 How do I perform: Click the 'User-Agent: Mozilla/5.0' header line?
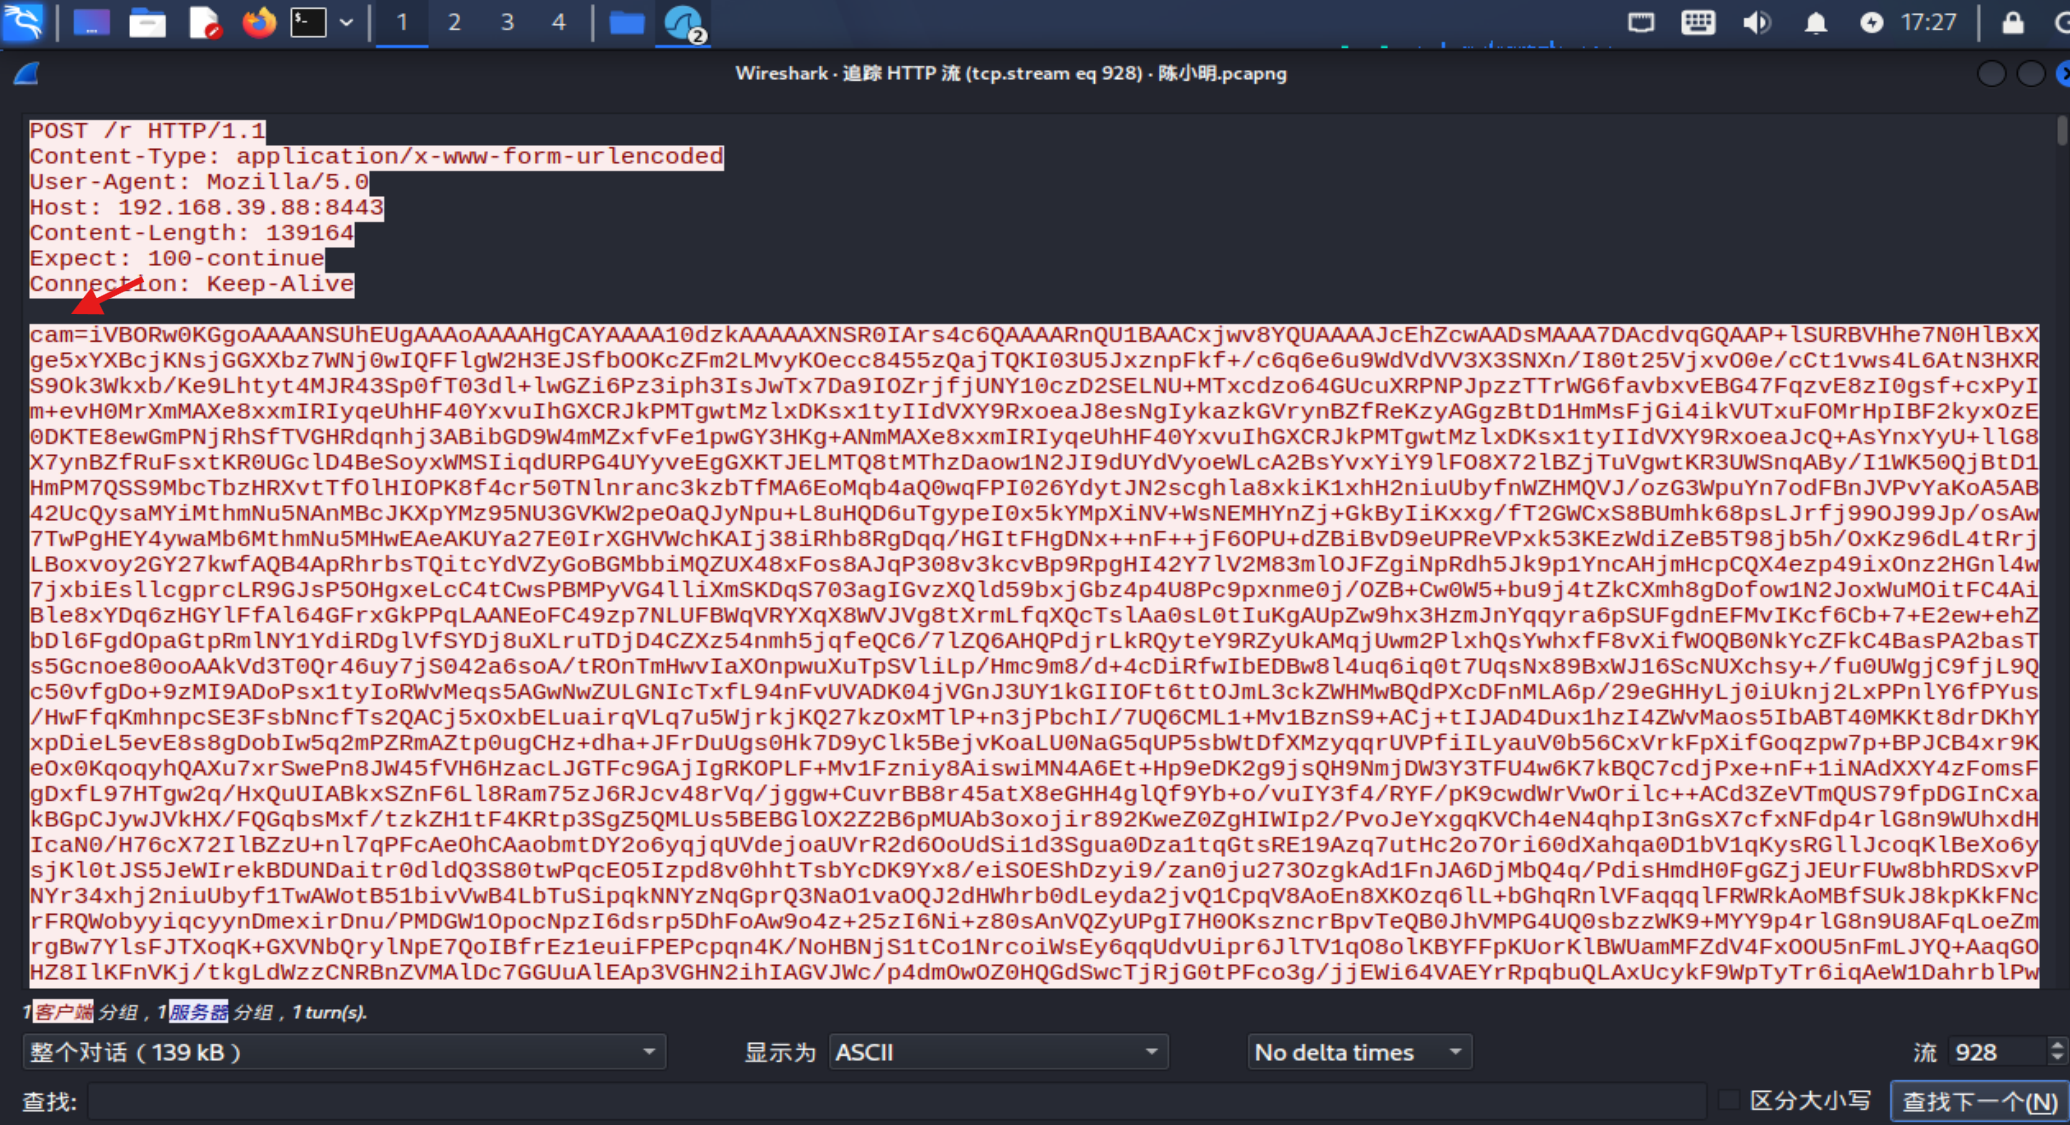click(x=199, y=182)
